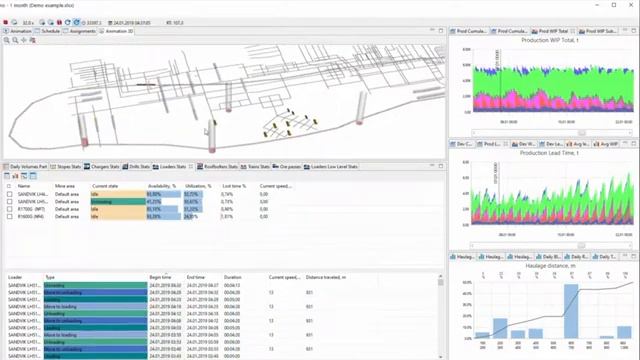Click the Type column header in lower table

pyautogui.click(x=50, y=277)
